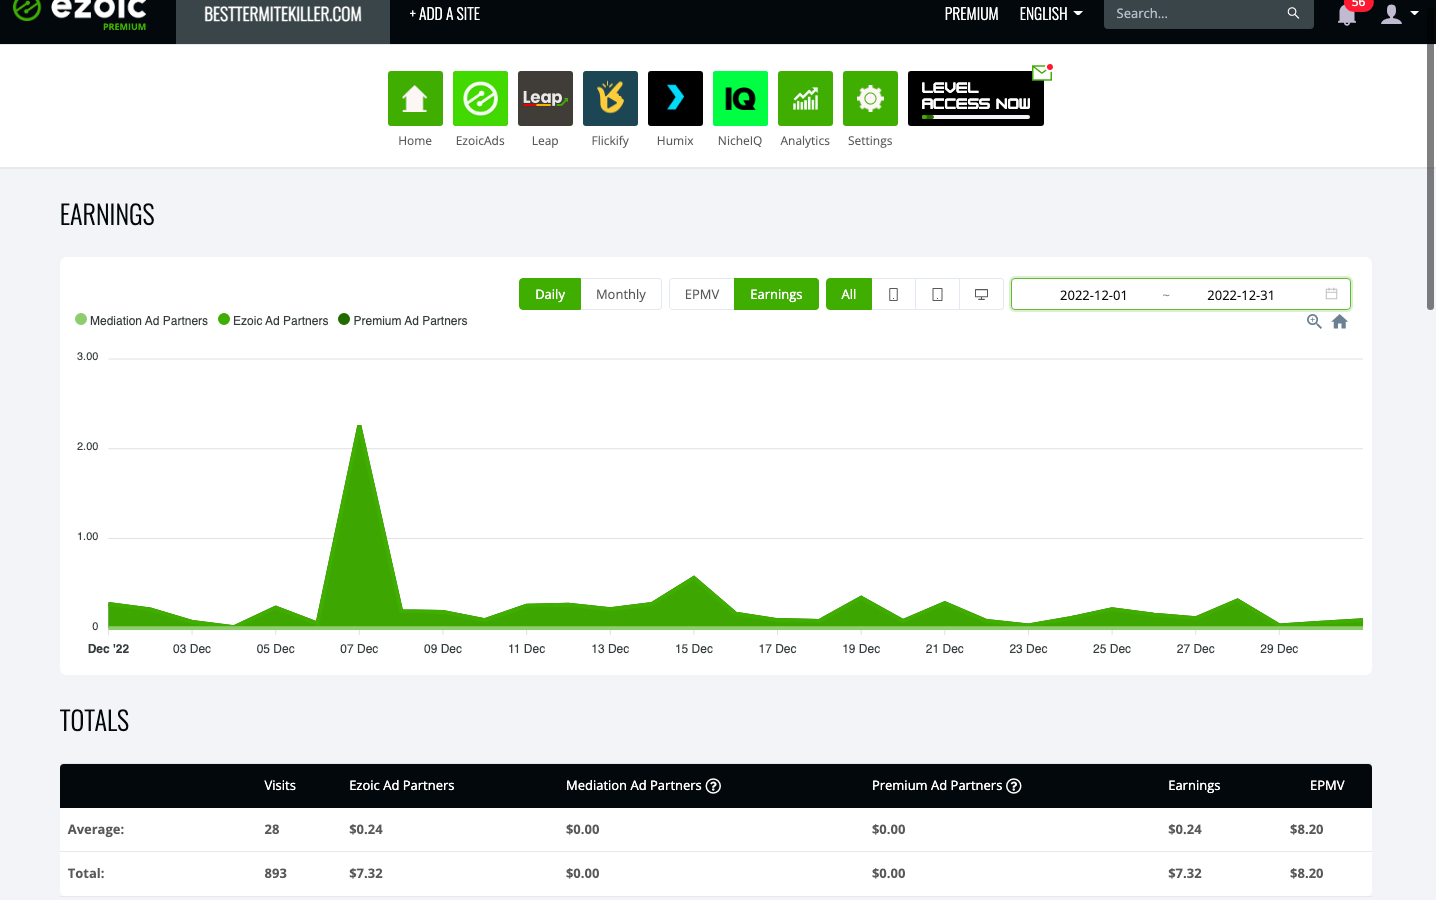Open the Home dashboard icon
Viewport: 1436px width, 900px height.
415,98
